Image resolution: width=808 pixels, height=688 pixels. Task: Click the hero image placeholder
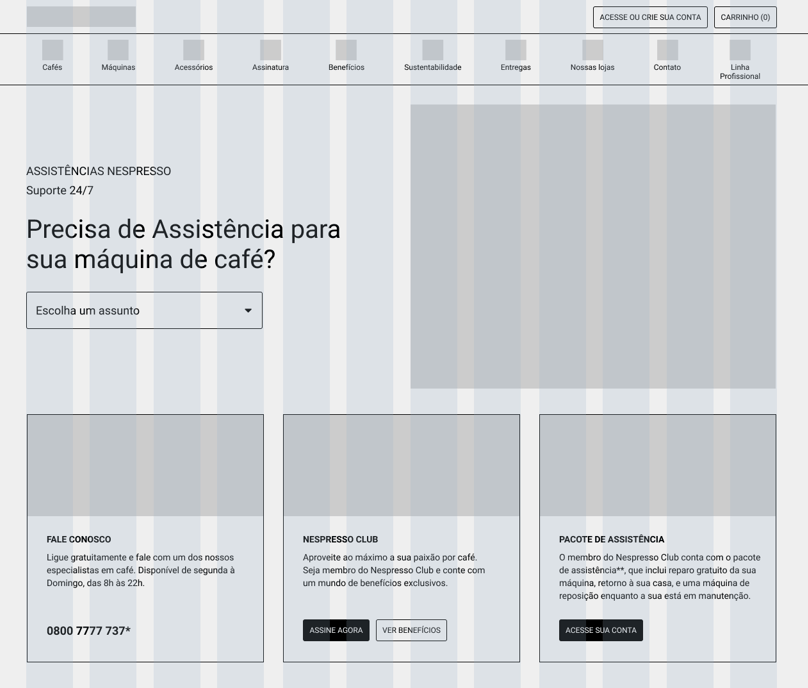(x=593, y=246)
